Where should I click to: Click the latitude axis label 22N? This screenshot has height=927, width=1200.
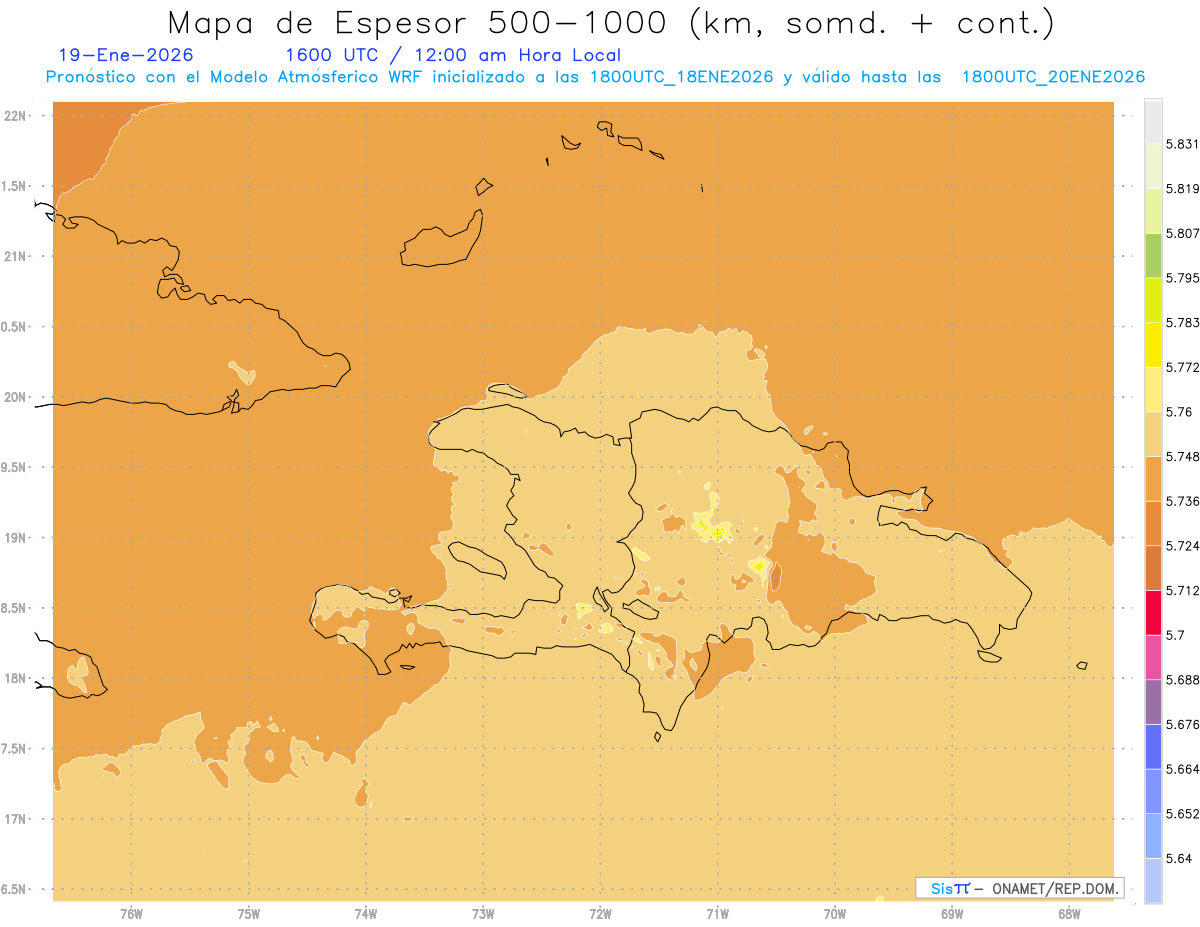pos(16,116)
